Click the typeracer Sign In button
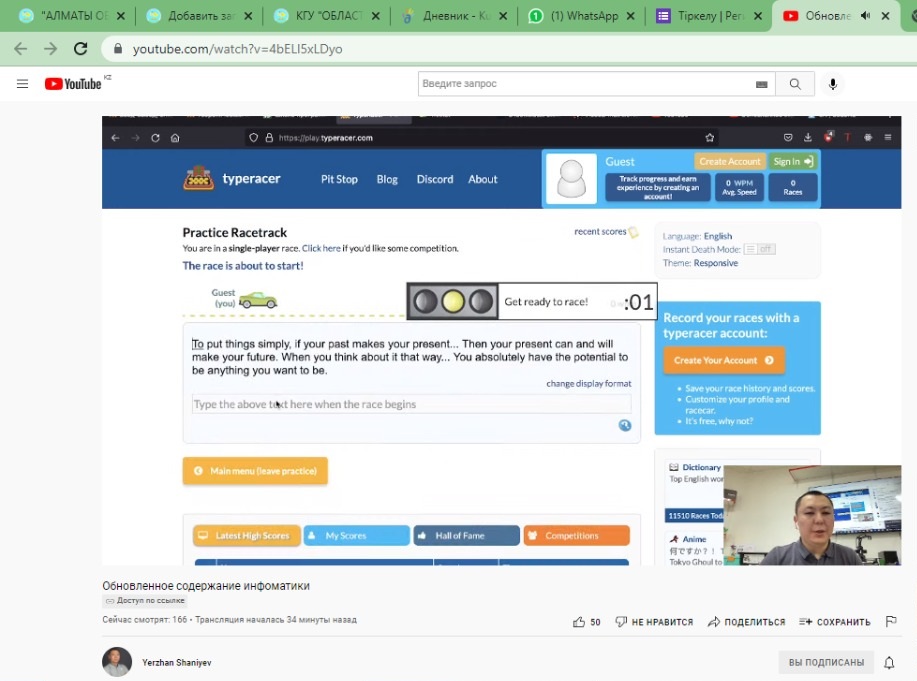The height and width of the screenshot is (681, 917). (x=792, y=161)
